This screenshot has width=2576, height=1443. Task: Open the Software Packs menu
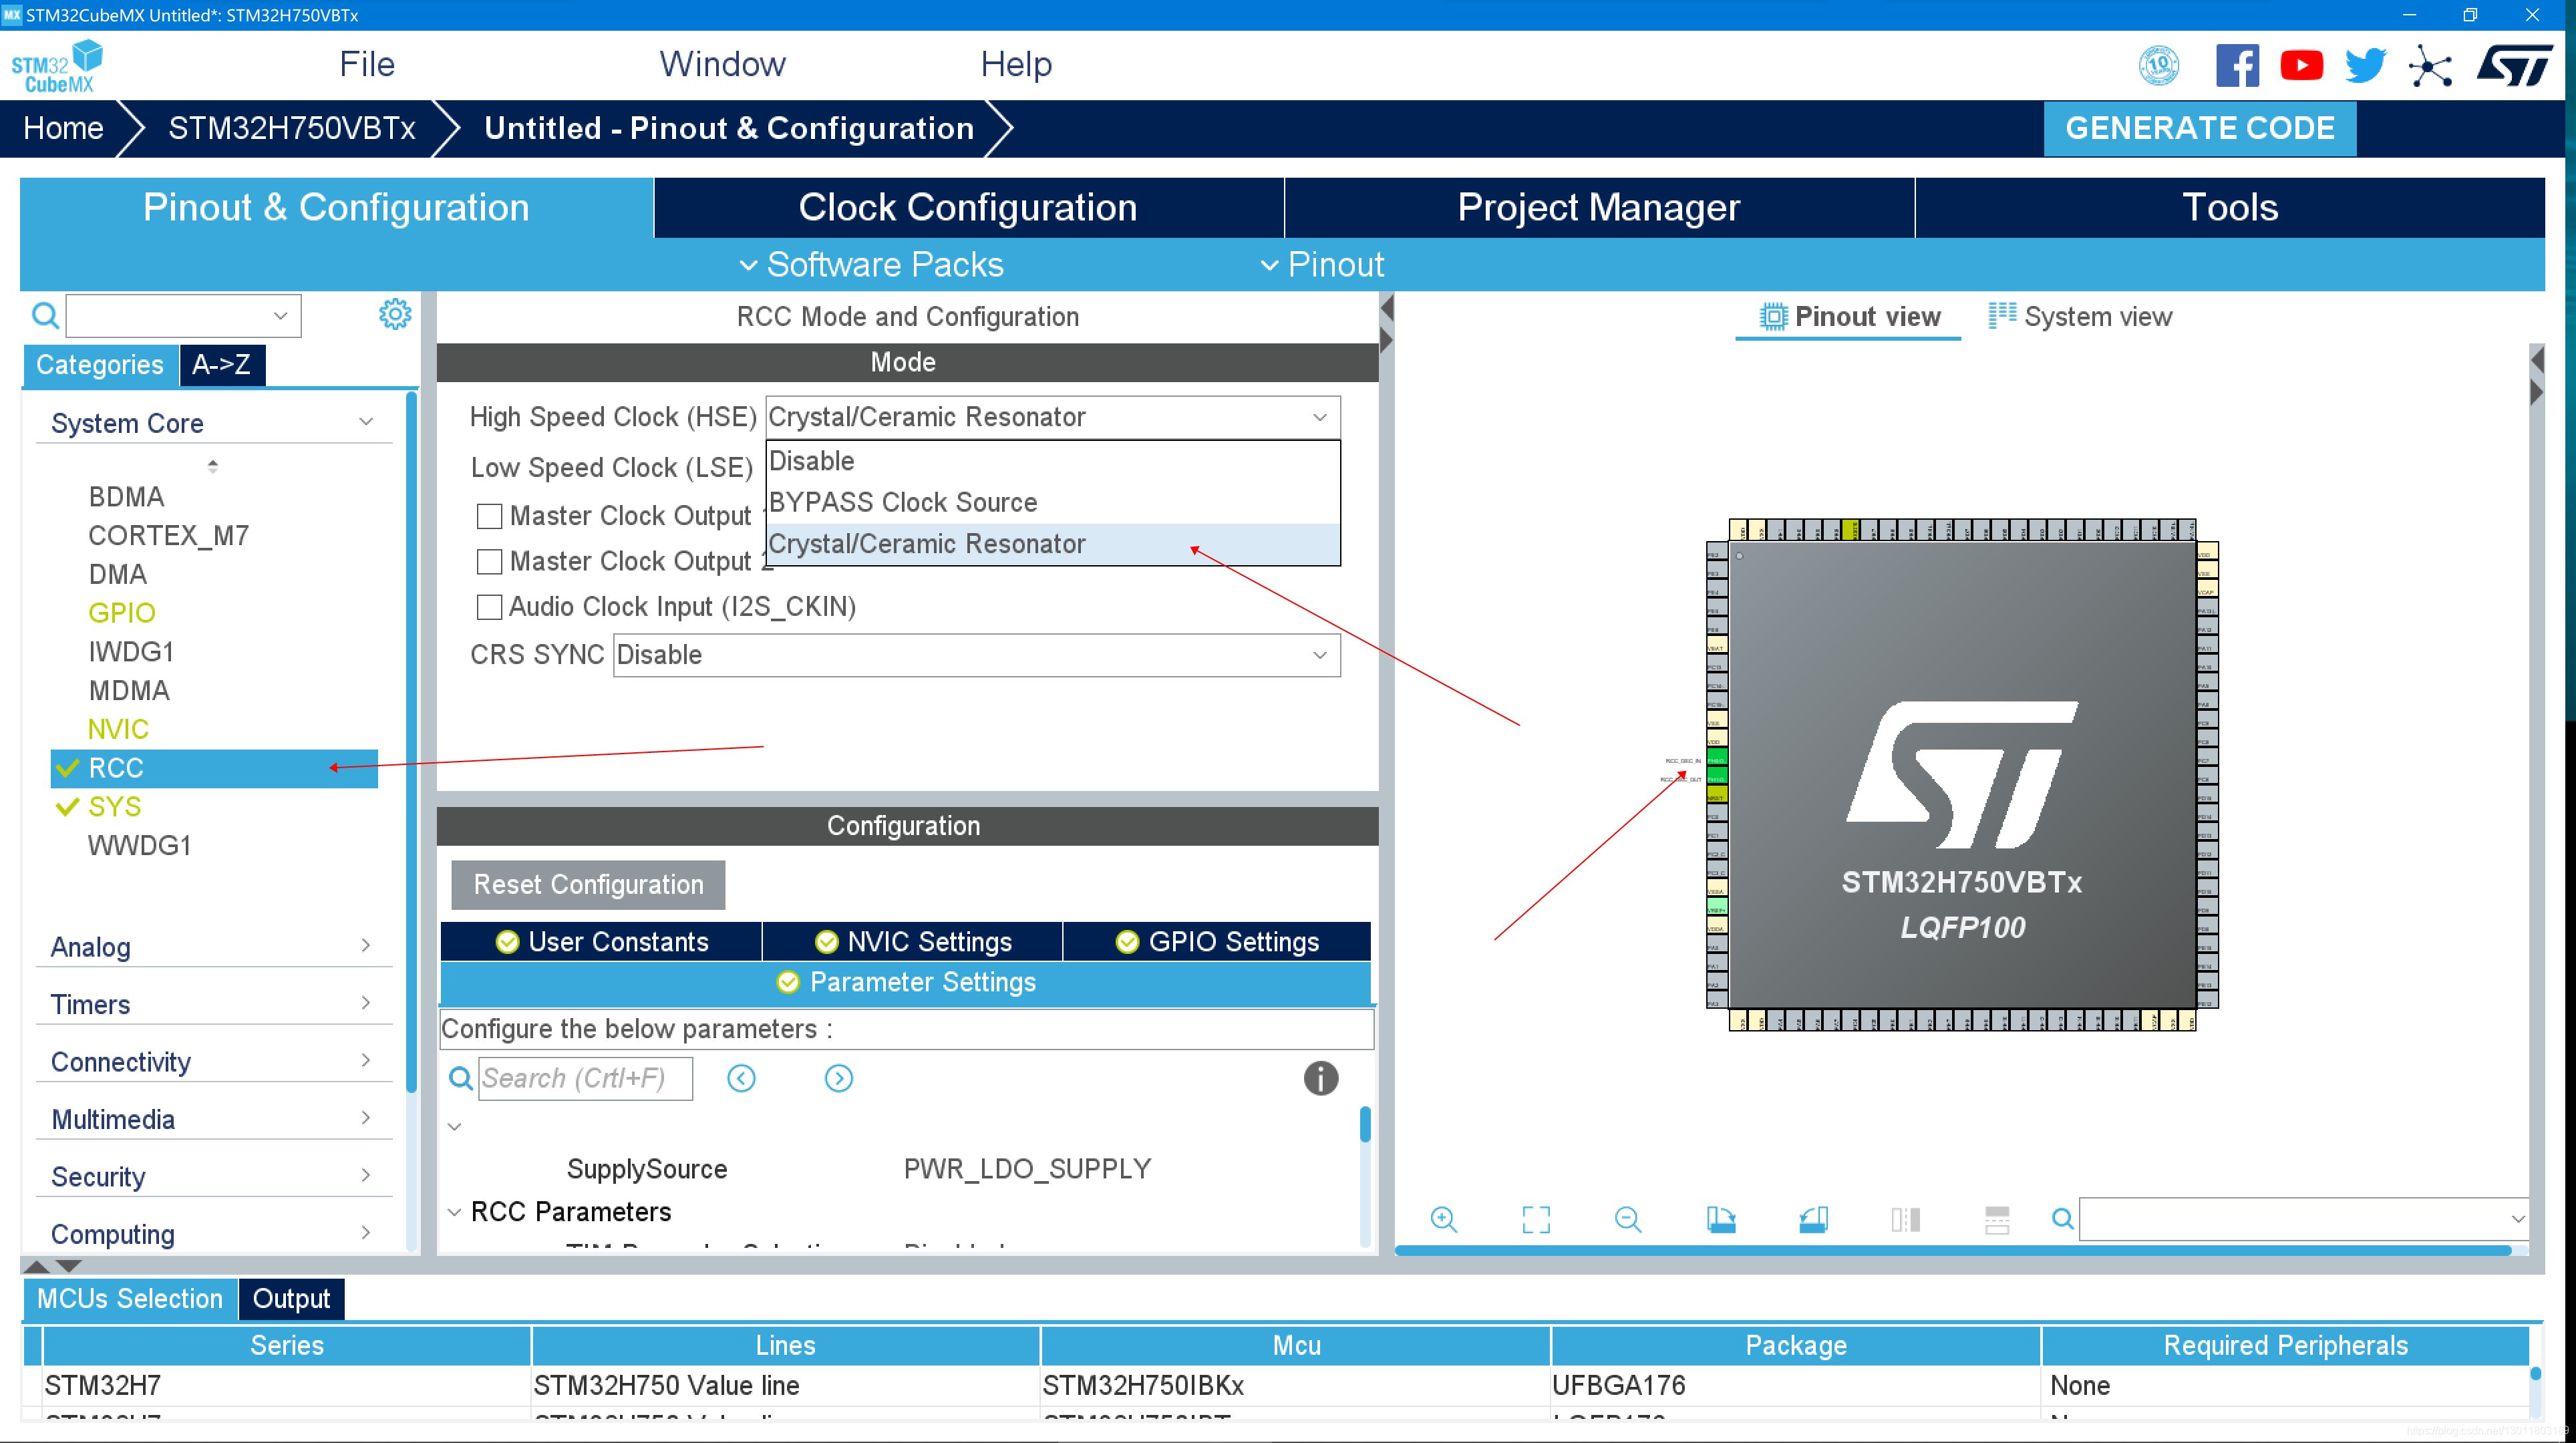point(870,265)
